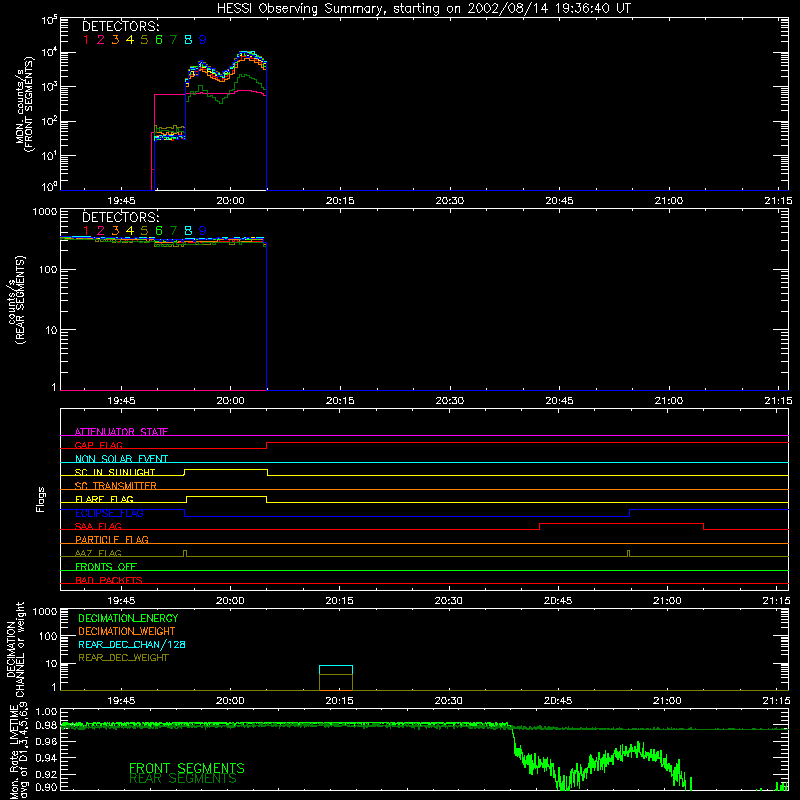800x800 pixels.
Task: Click detector 3 orange label in rear segments legend
Action: pyautogui.click(x=115, y=231)
